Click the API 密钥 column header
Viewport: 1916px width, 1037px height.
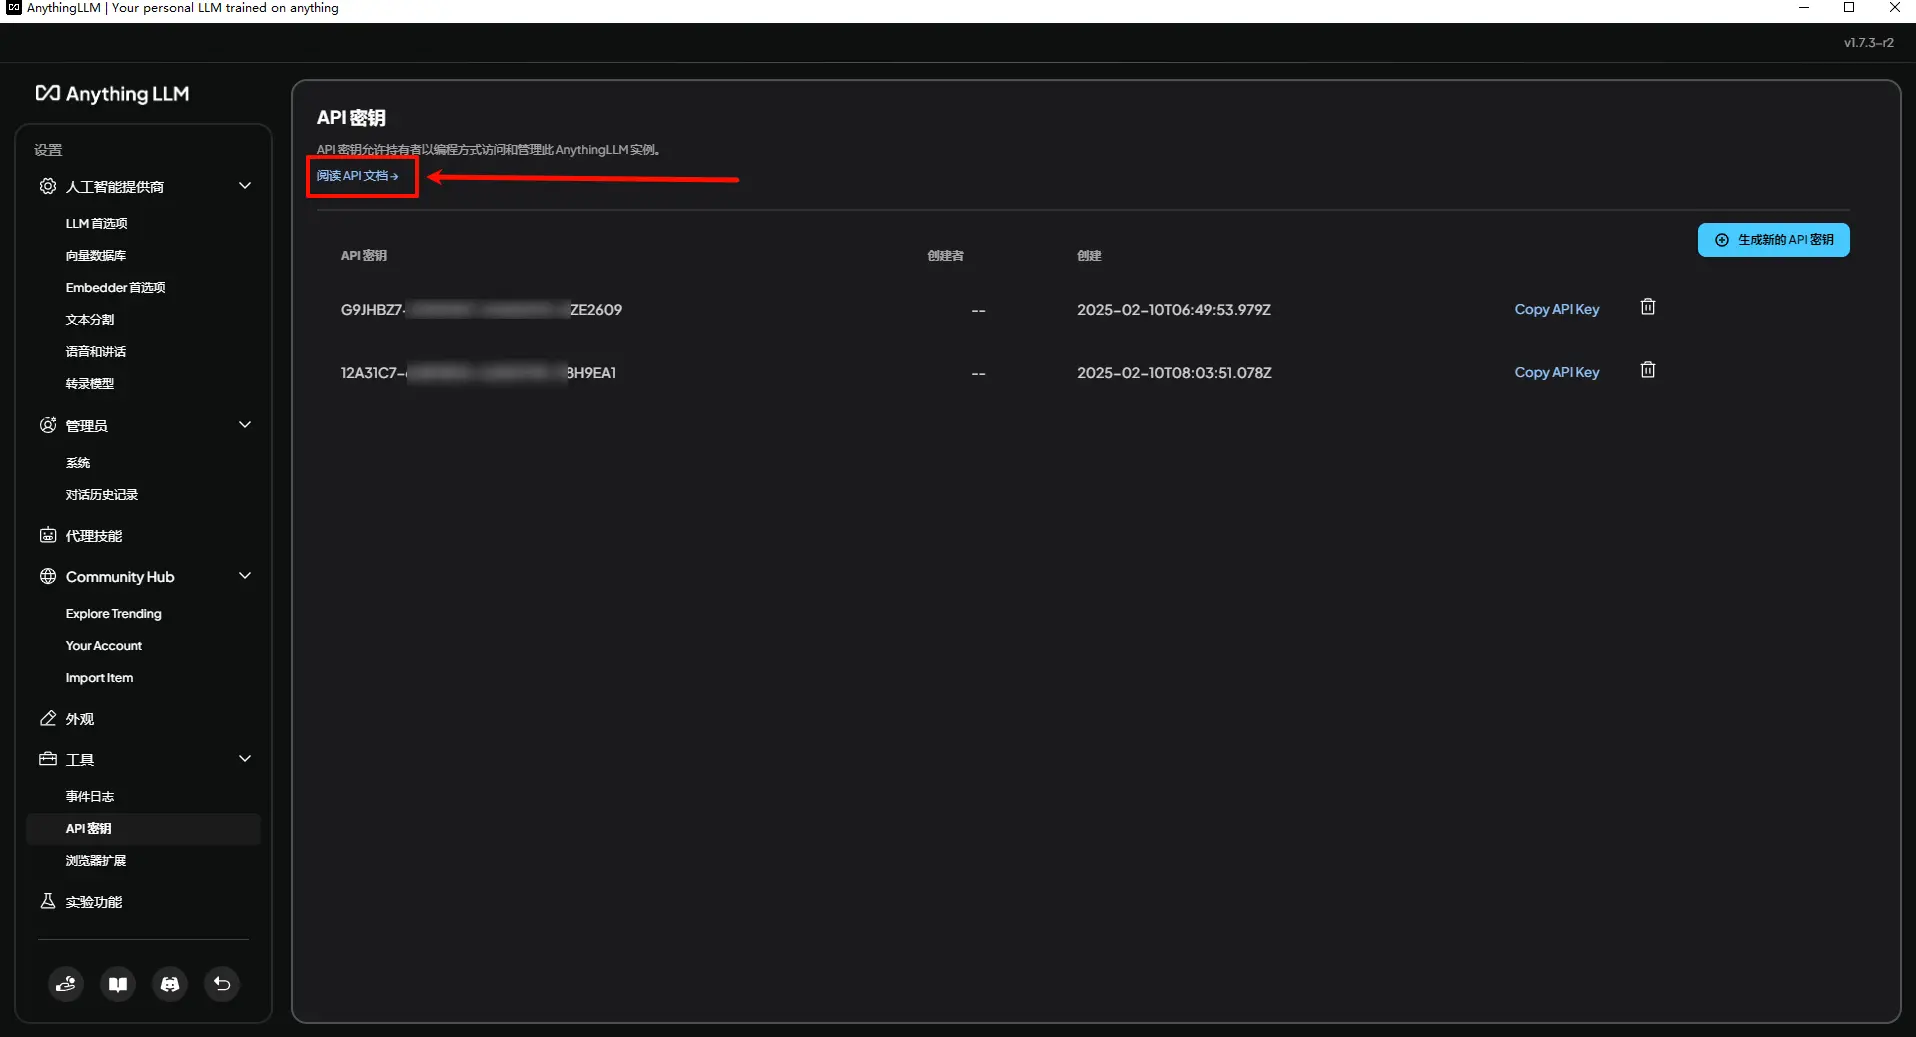pyautogui.click(x=363, y=255)
